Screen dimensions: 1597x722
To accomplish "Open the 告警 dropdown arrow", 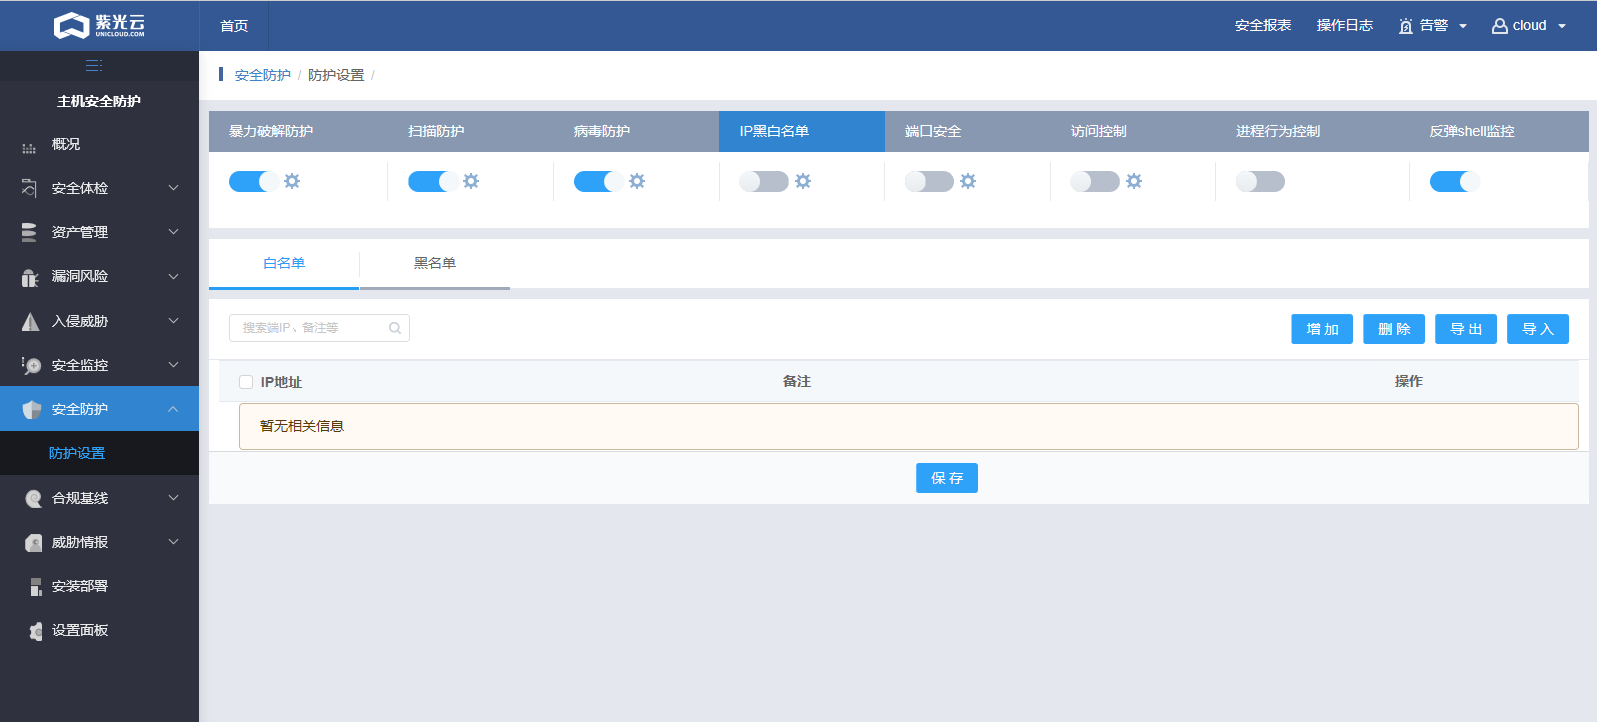I will point(1463,27).
